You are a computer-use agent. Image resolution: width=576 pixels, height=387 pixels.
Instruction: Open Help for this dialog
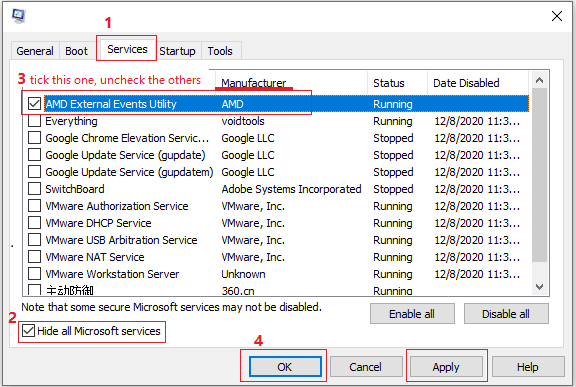tap(528, 367)
